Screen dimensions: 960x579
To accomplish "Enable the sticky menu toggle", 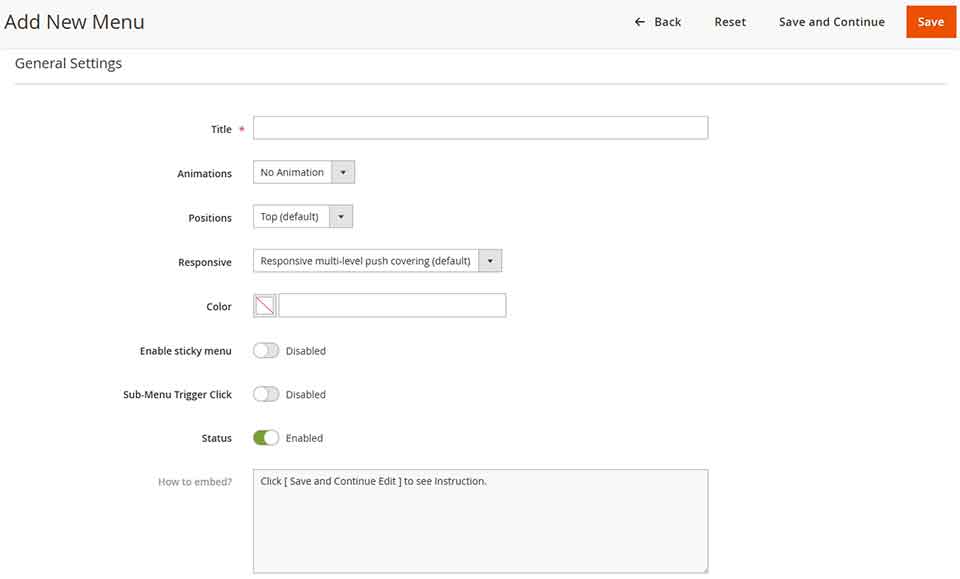I will [266, 350].
